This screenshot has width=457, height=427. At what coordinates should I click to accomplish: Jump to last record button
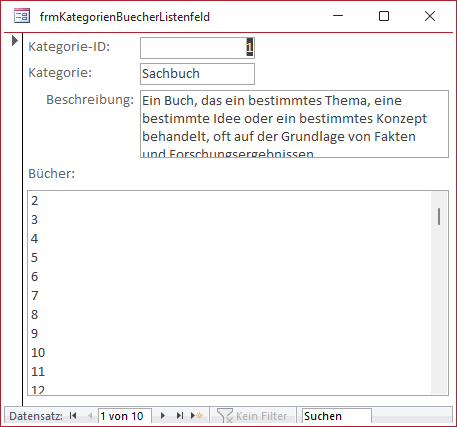point(180,416)
